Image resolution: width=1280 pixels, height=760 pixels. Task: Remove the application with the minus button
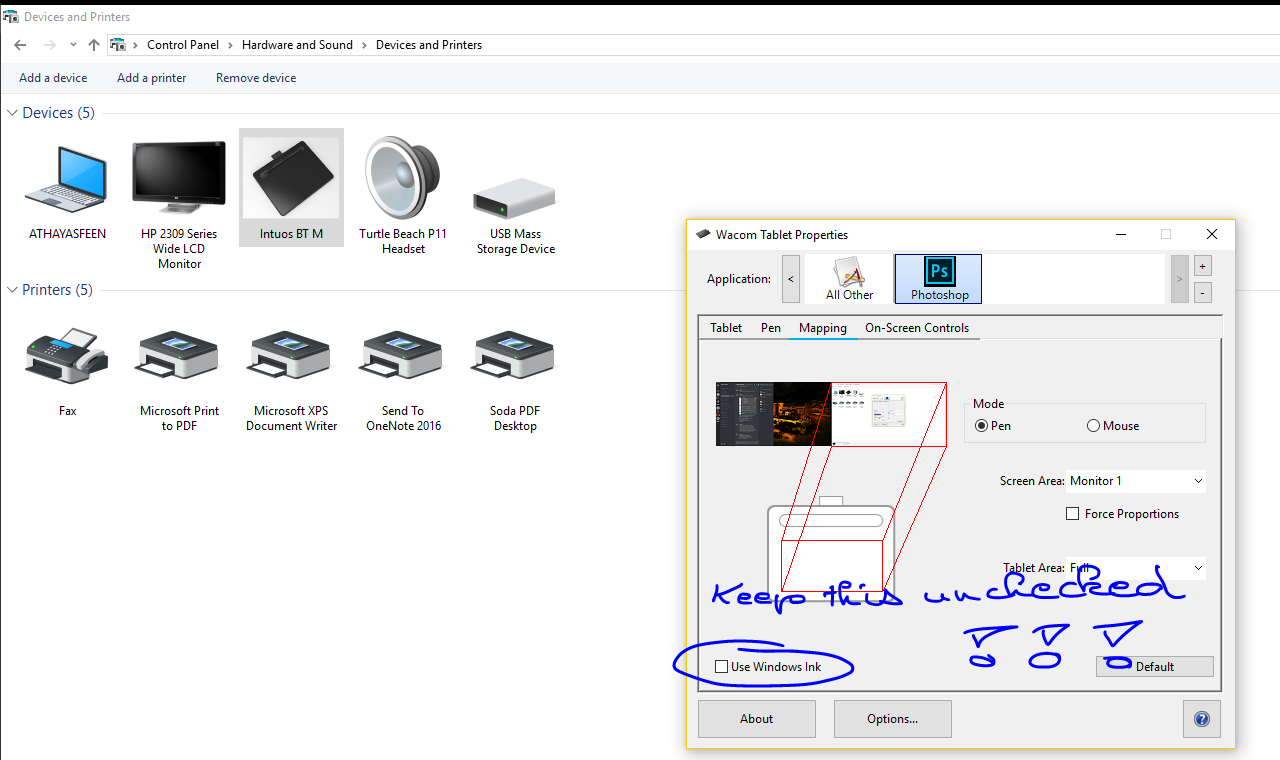coord(1203,292)
